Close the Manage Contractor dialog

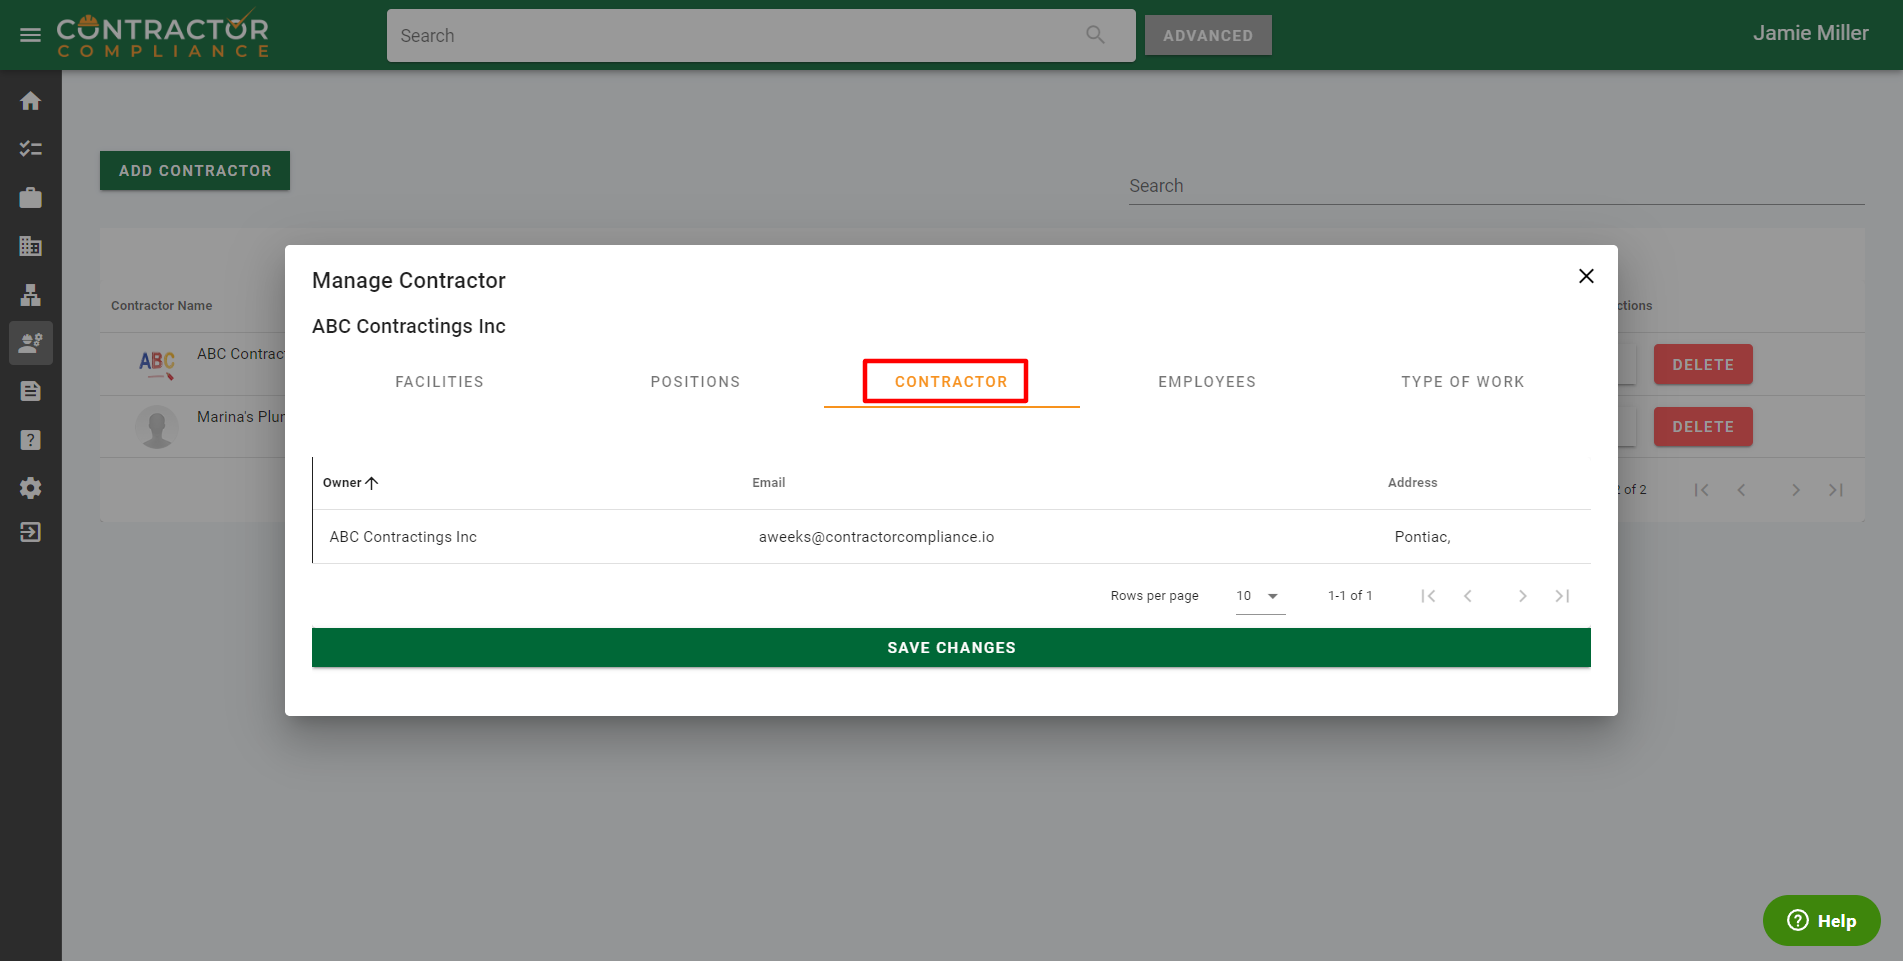point(1586,276)
